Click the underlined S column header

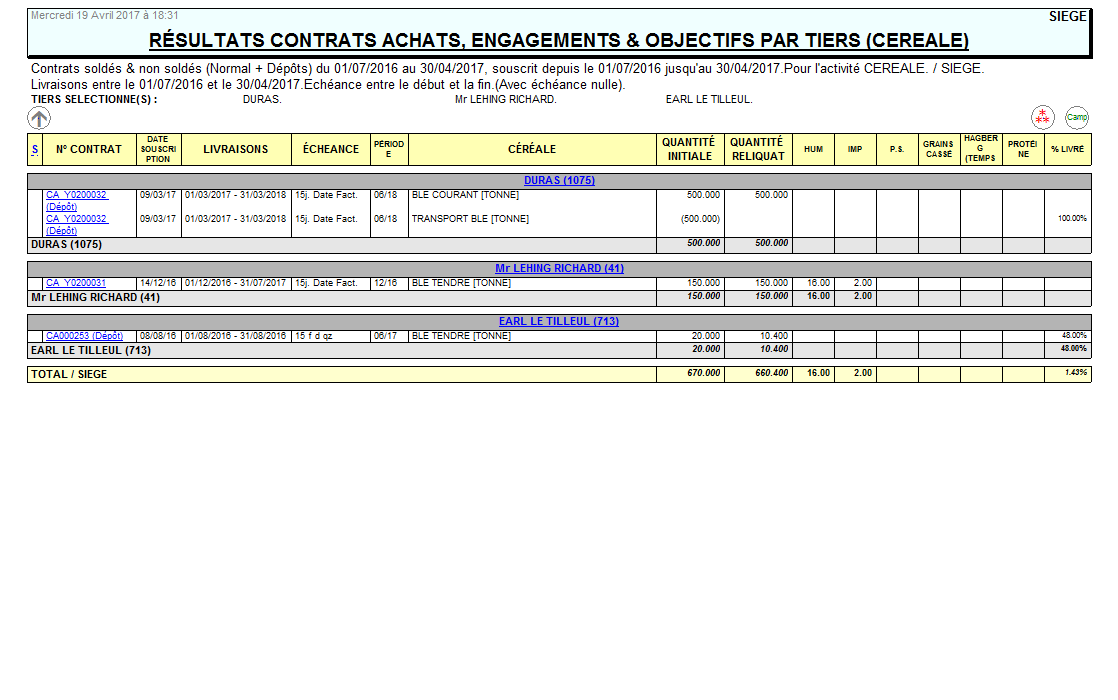point(34,148)
